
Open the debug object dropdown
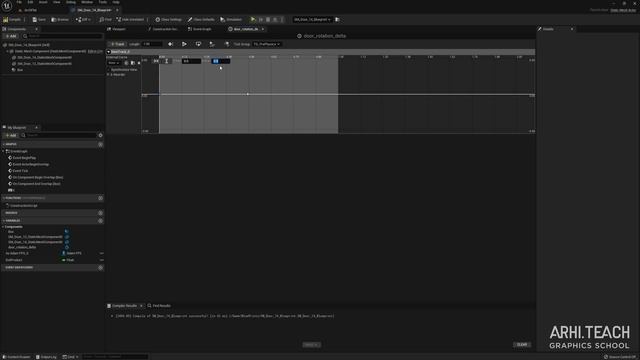click(x=312, y=19)
